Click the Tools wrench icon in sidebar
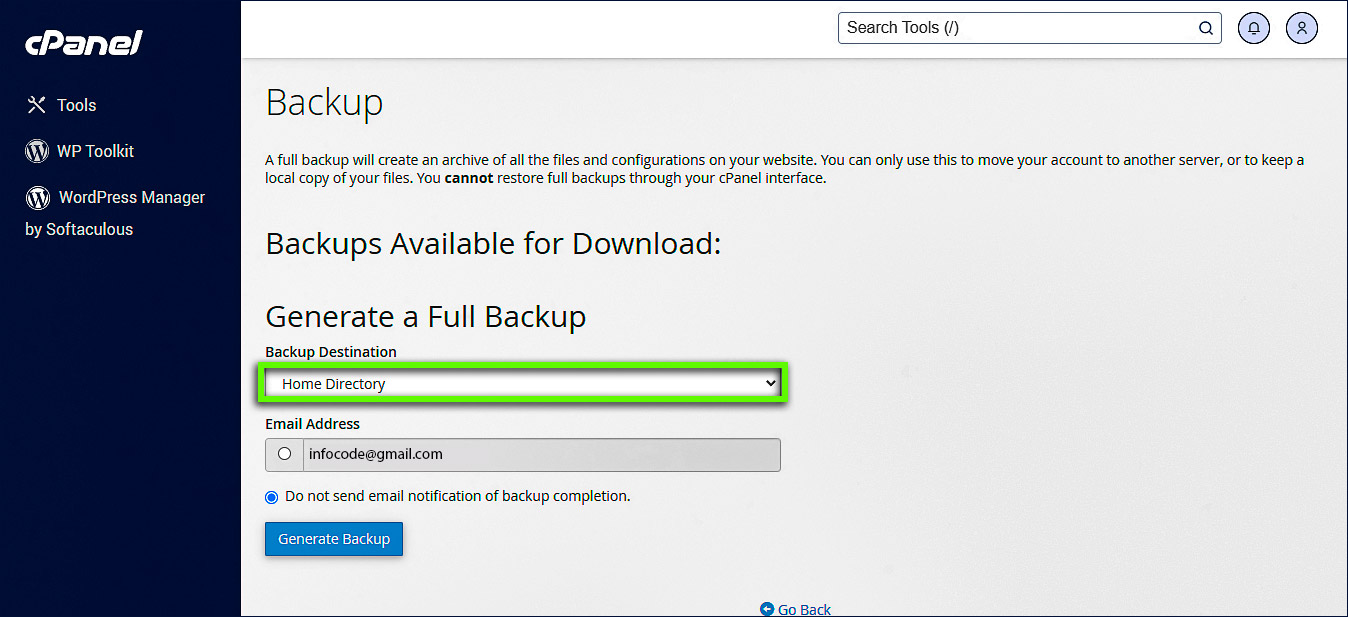Viewport: 1348px width, 617px height. 37,105
